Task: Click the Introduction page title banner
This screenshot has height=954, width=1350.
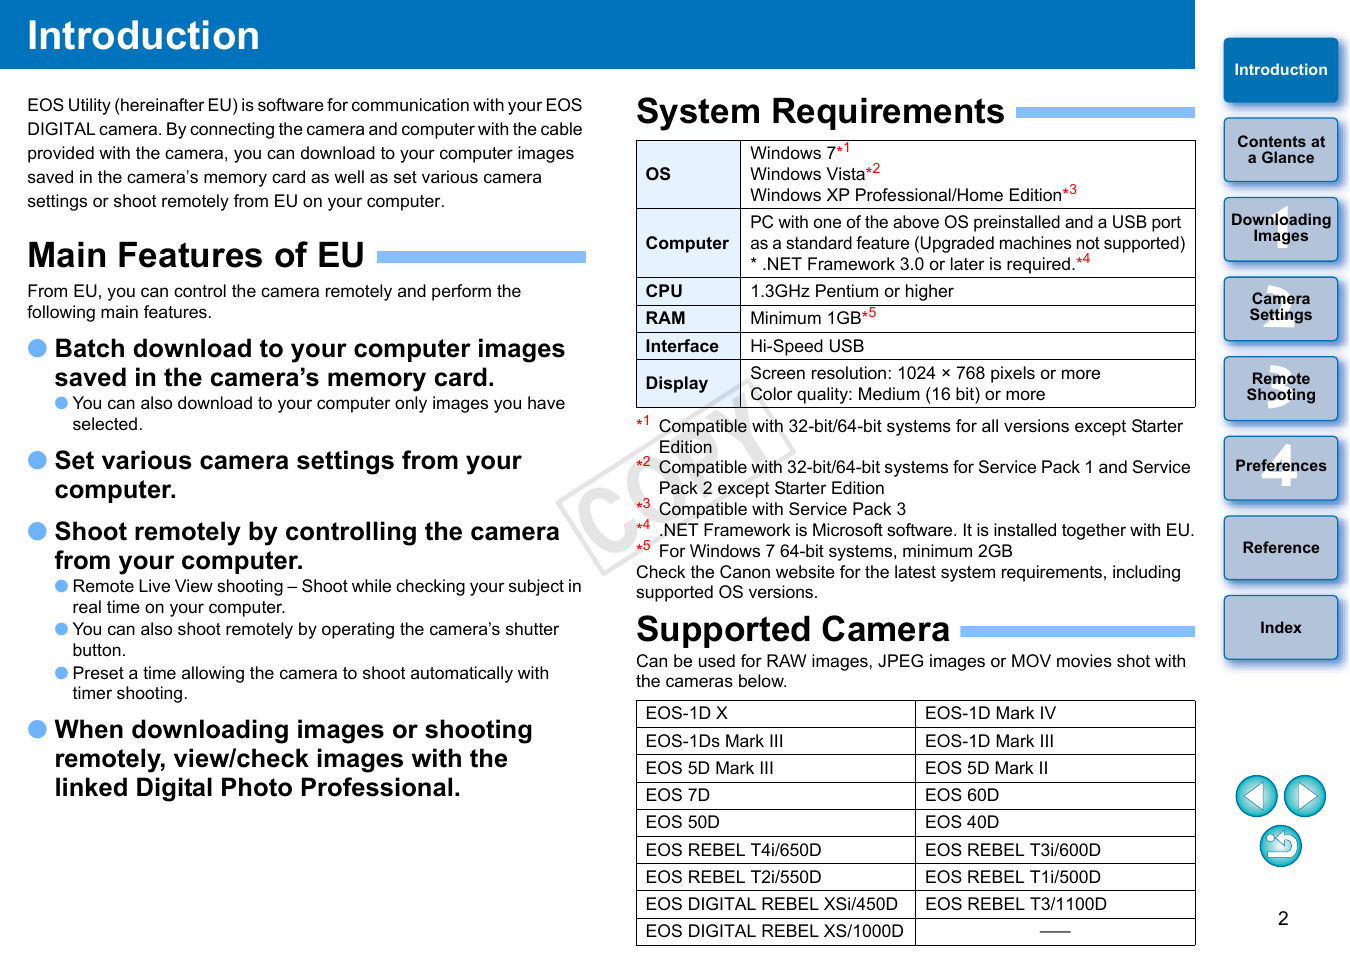Action: [x=597, y=34]
